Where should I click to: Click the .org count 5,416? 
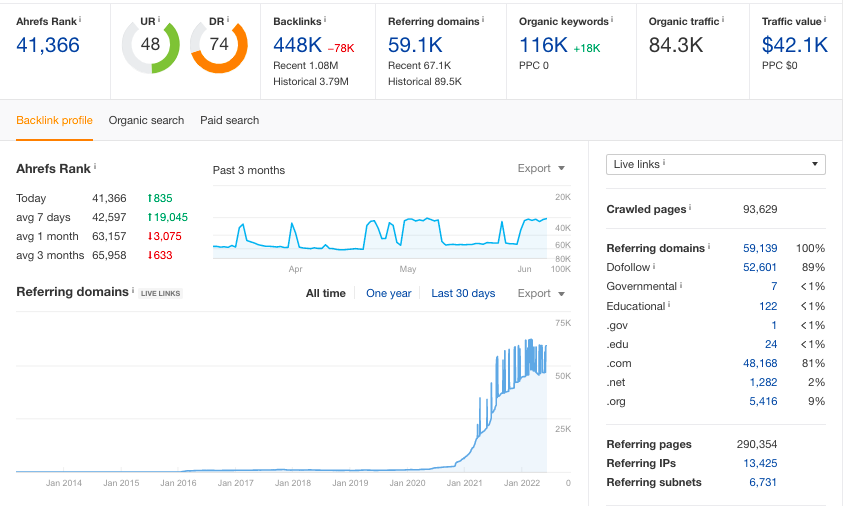(763, 401)
